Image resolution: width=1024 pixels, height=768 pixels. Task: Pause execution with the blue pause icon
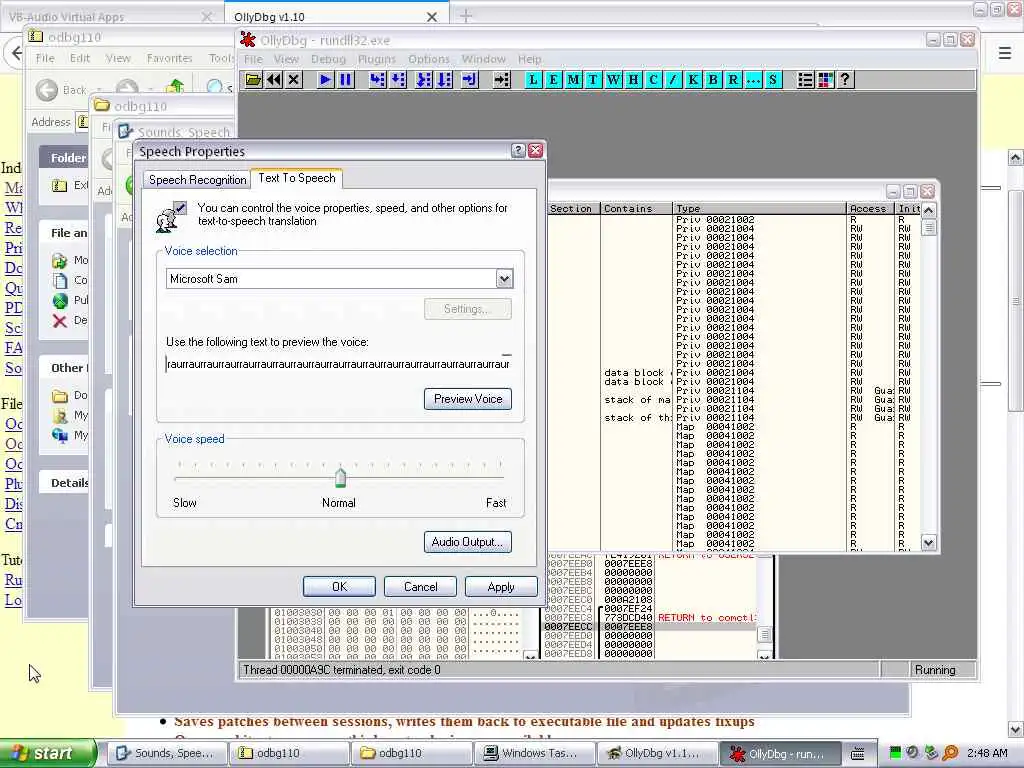click(x=345, y=80)
